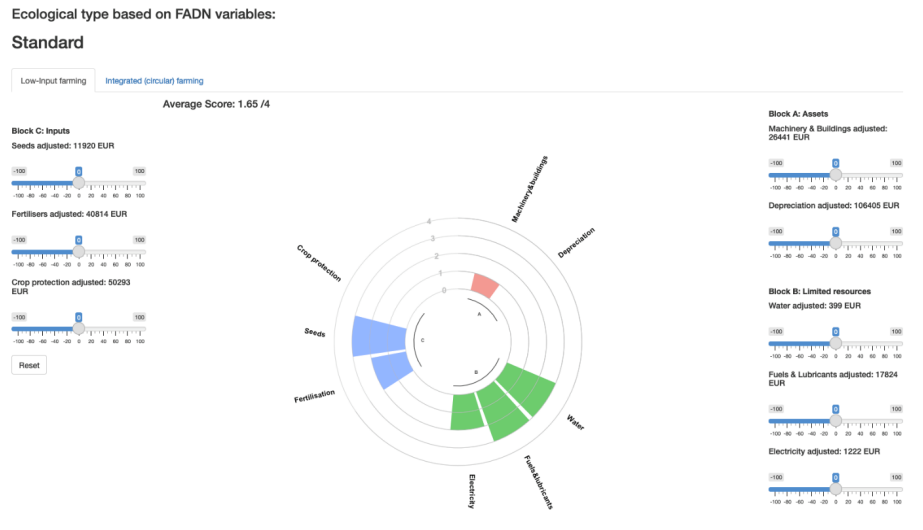This screenshot has height=530, width=923.
Task: Click the 100 max label on Seeds slider
Action: pos(139,171)
